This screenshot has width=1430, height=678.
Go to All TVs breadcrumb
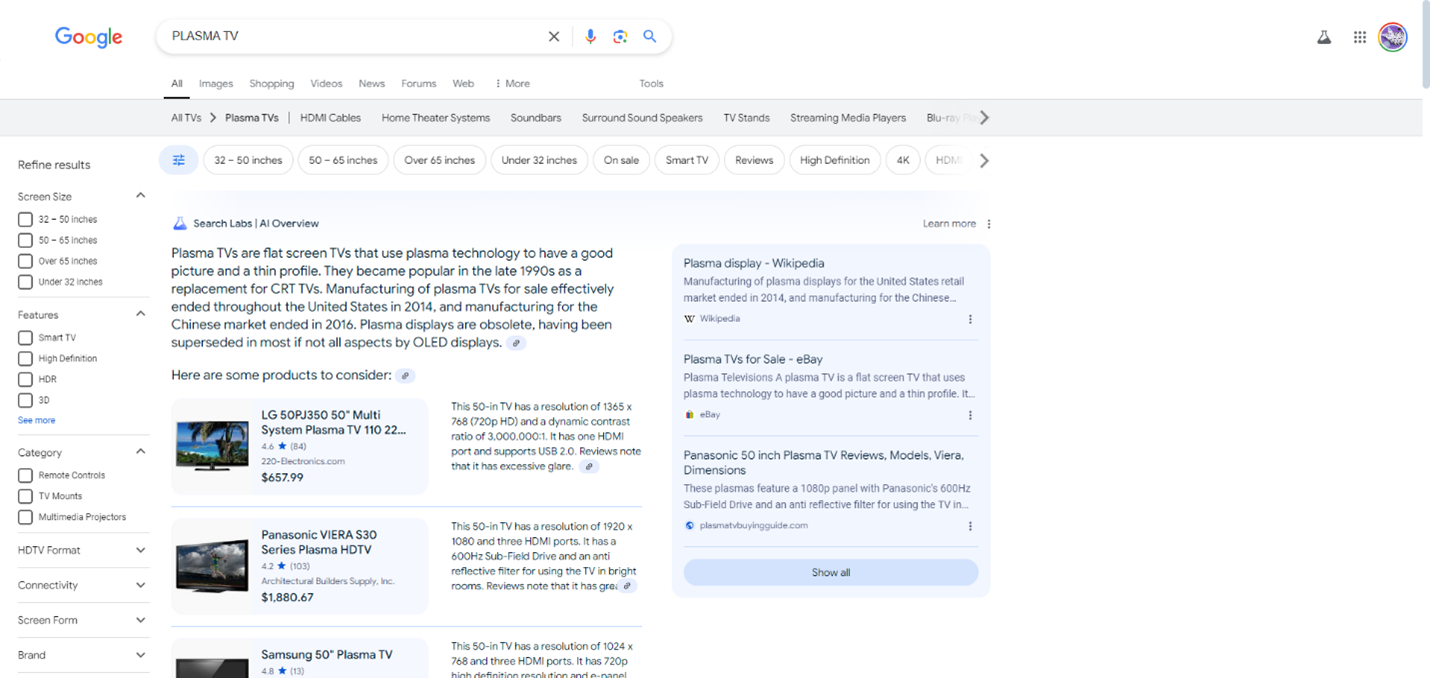pos(186,118)
